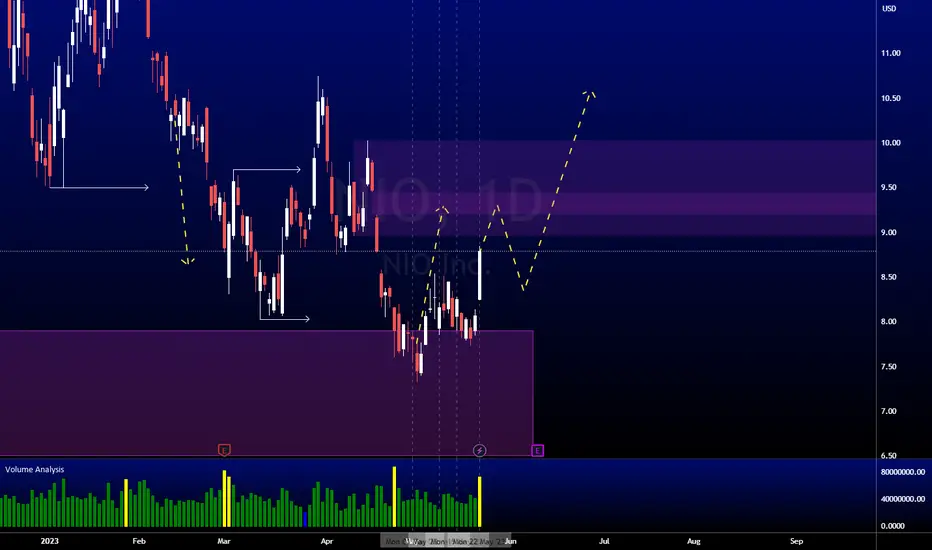Click the 8.50 price axis label
The height and width of the screenshot is (550, 932).
889,277
